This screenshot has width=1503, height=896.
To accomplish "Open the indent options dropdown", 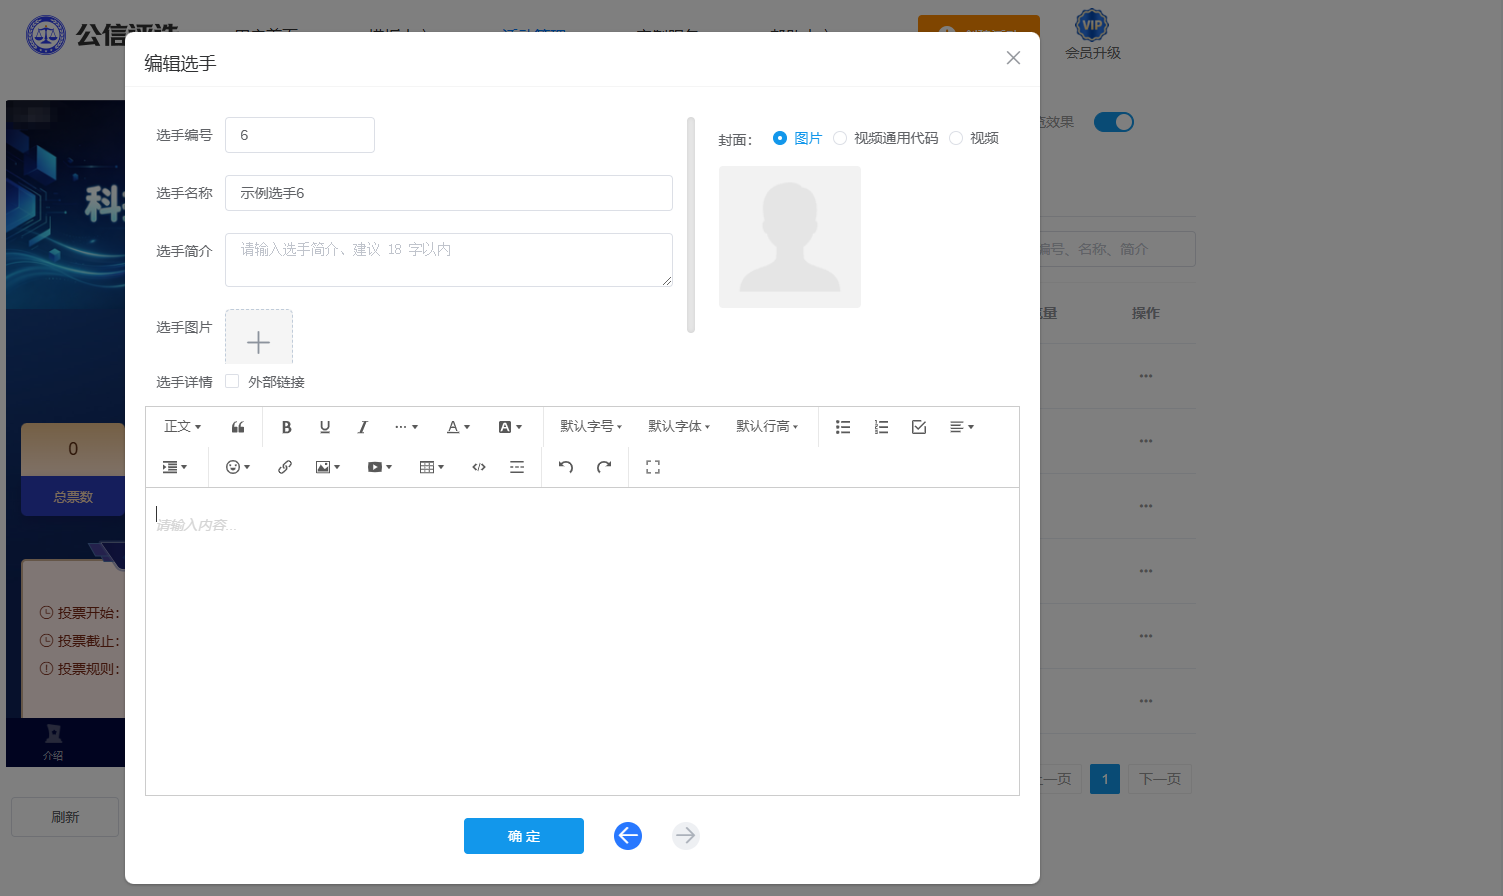I will click(174, 467).
